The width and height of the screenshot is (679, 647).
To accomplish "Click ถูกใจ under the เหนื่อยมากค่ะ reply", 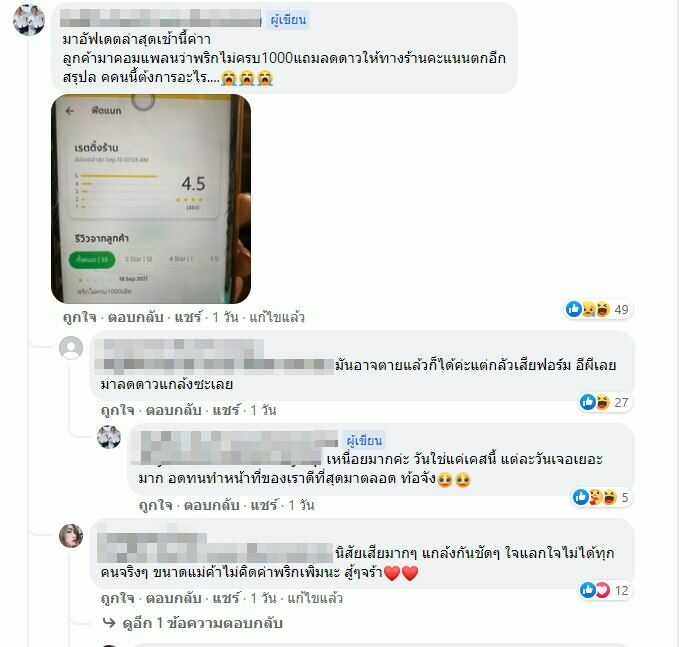I will [x=155, y=505].
